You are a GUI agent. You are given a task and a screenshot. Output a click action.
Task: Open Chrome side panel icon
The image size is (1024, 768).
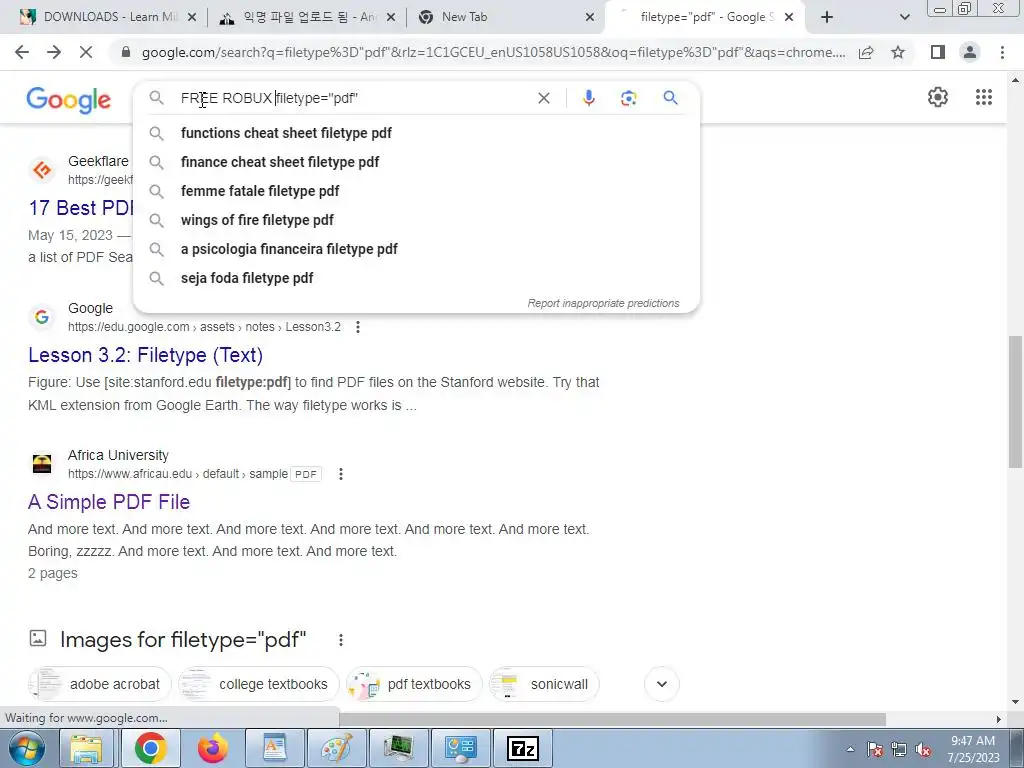coord(938,52)
